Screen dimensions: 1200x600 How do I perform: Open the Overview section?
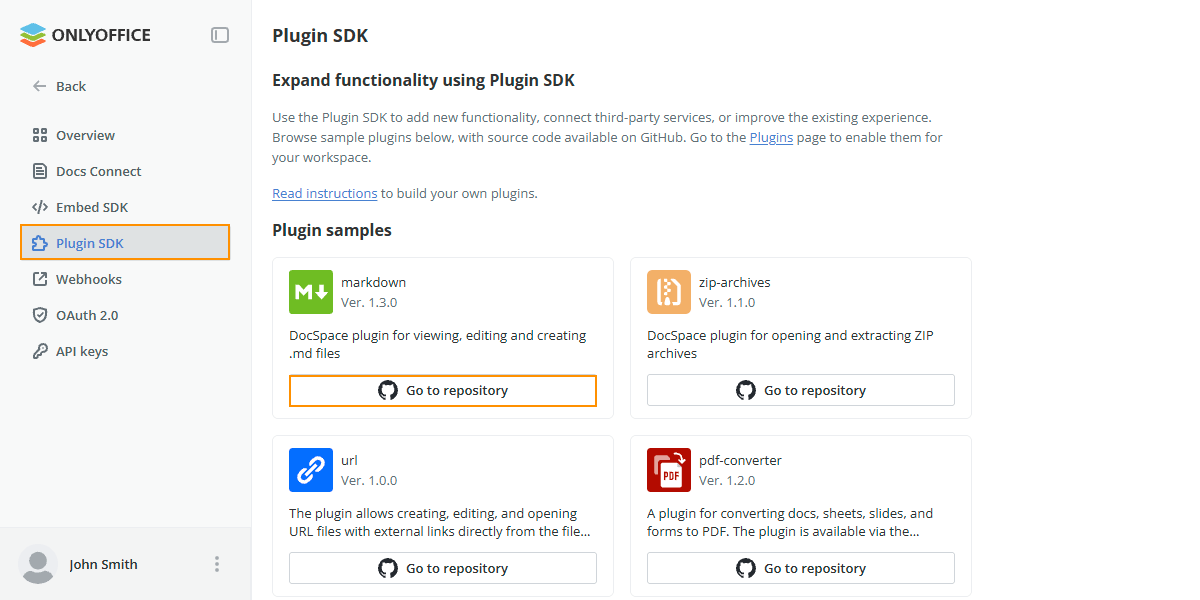point(125,135)
